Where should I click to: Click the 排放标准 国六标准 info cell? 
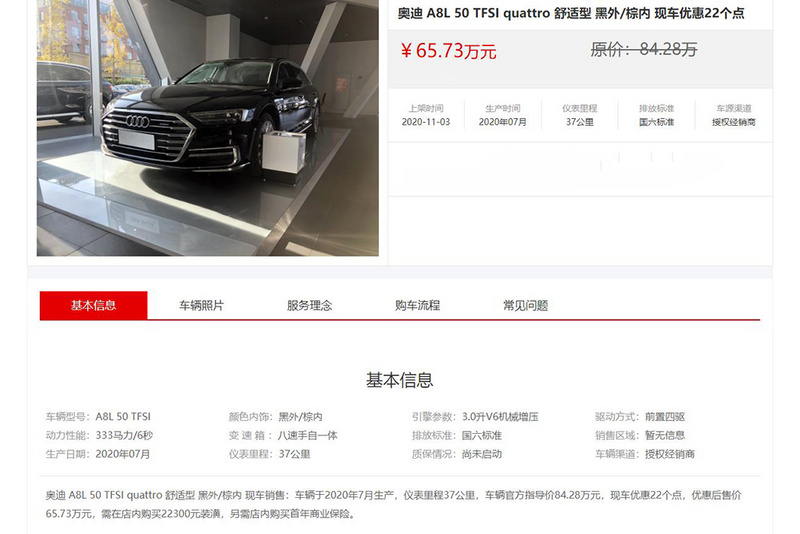(x=657, y=115)
